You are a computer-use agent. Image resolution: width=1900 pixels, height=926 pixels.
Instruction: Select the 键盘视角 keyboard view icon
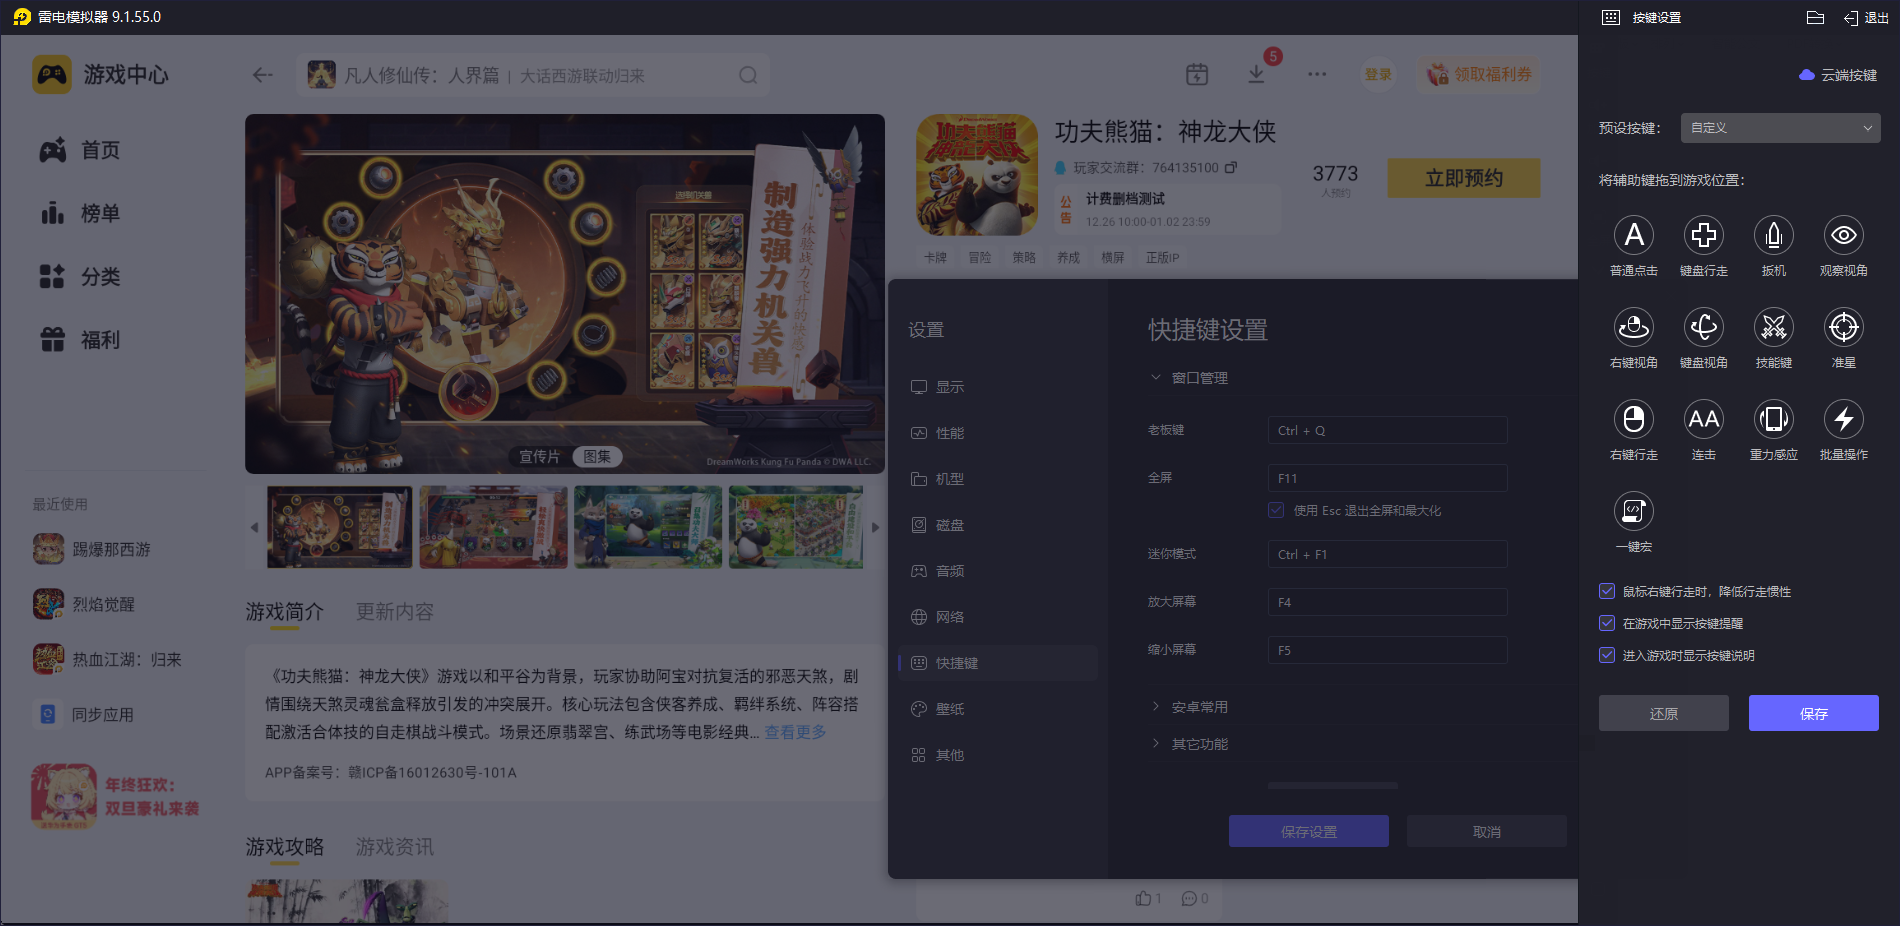[1703, 327]
